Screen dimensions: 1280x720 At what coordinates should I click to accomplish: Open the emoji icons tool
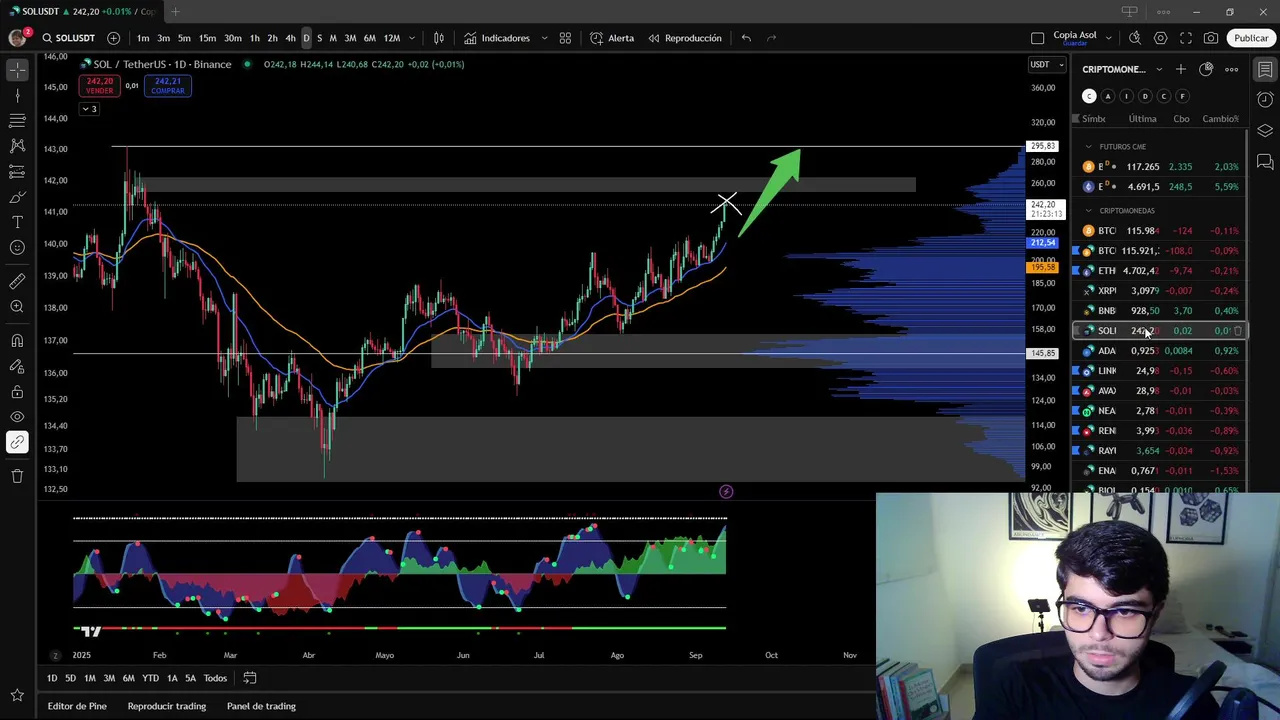click(x=17, y=248)
